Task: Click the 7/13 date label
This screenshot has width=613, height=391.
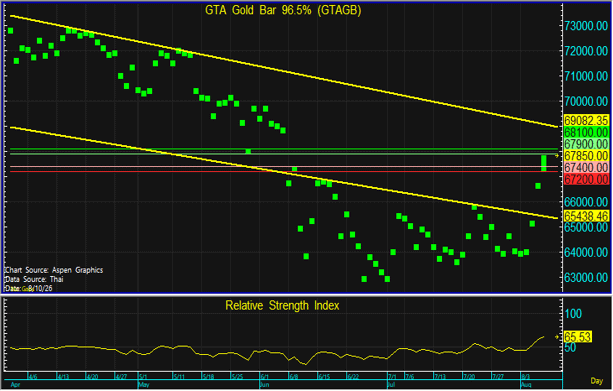Action: (x=440, y=377)
